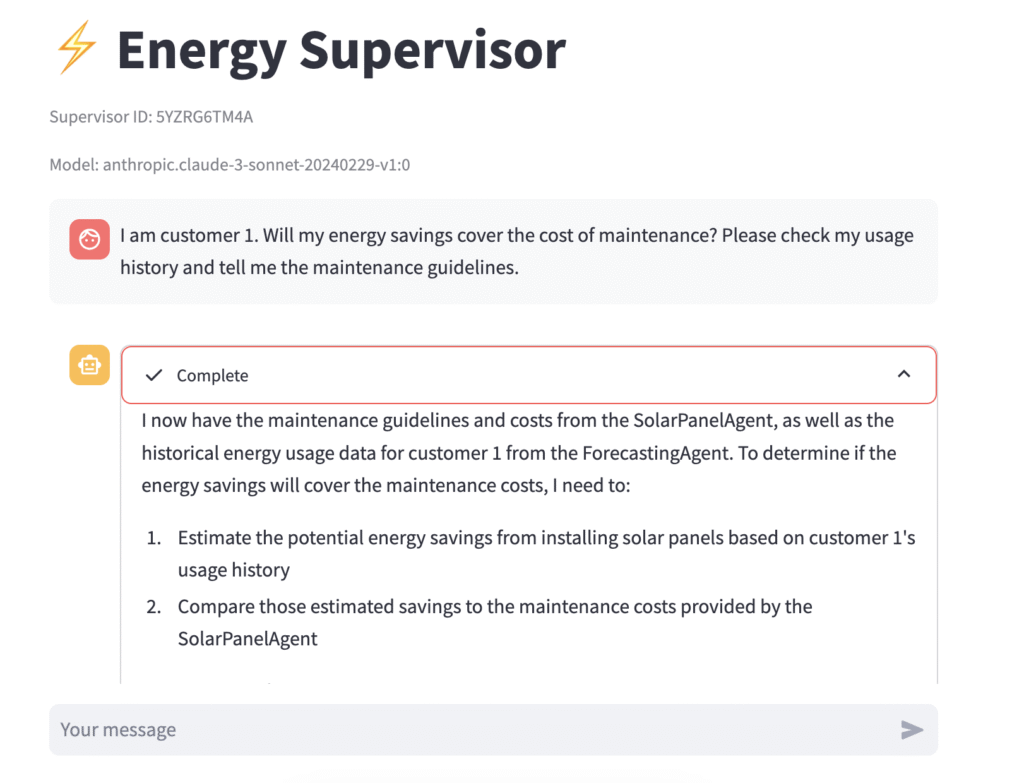
Task: Click the paragraph starting "I now have the maintenance"
Action: pos(518,452)
